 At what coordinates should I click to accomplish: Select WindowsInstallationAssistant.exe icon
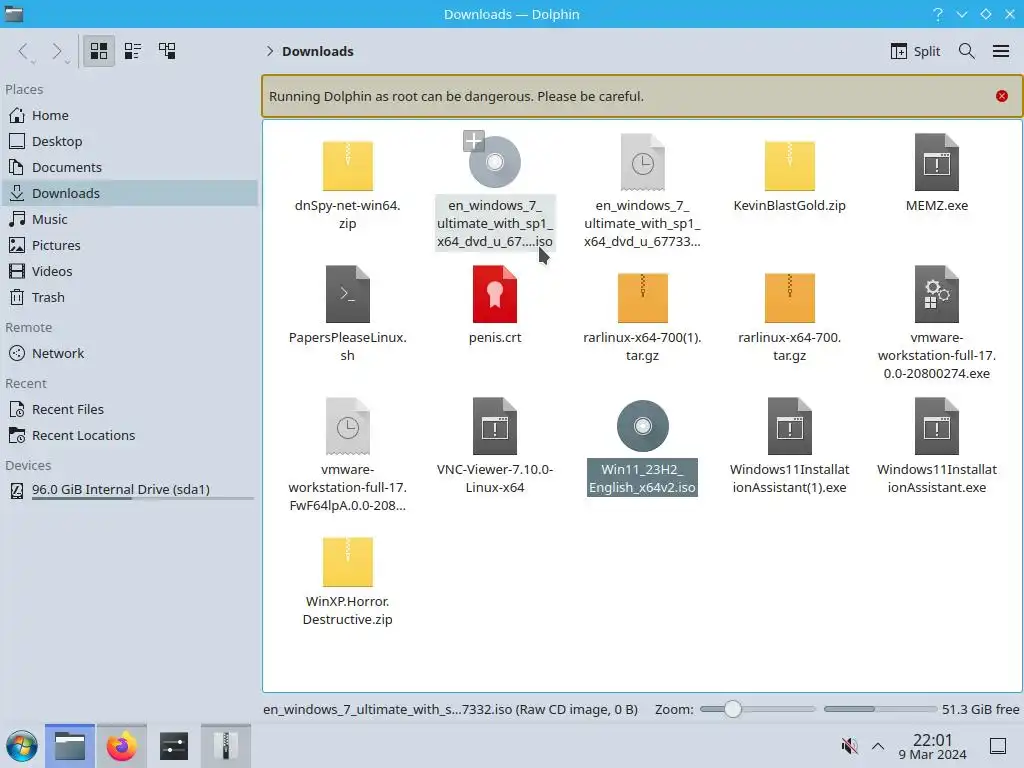click(936, 426)
